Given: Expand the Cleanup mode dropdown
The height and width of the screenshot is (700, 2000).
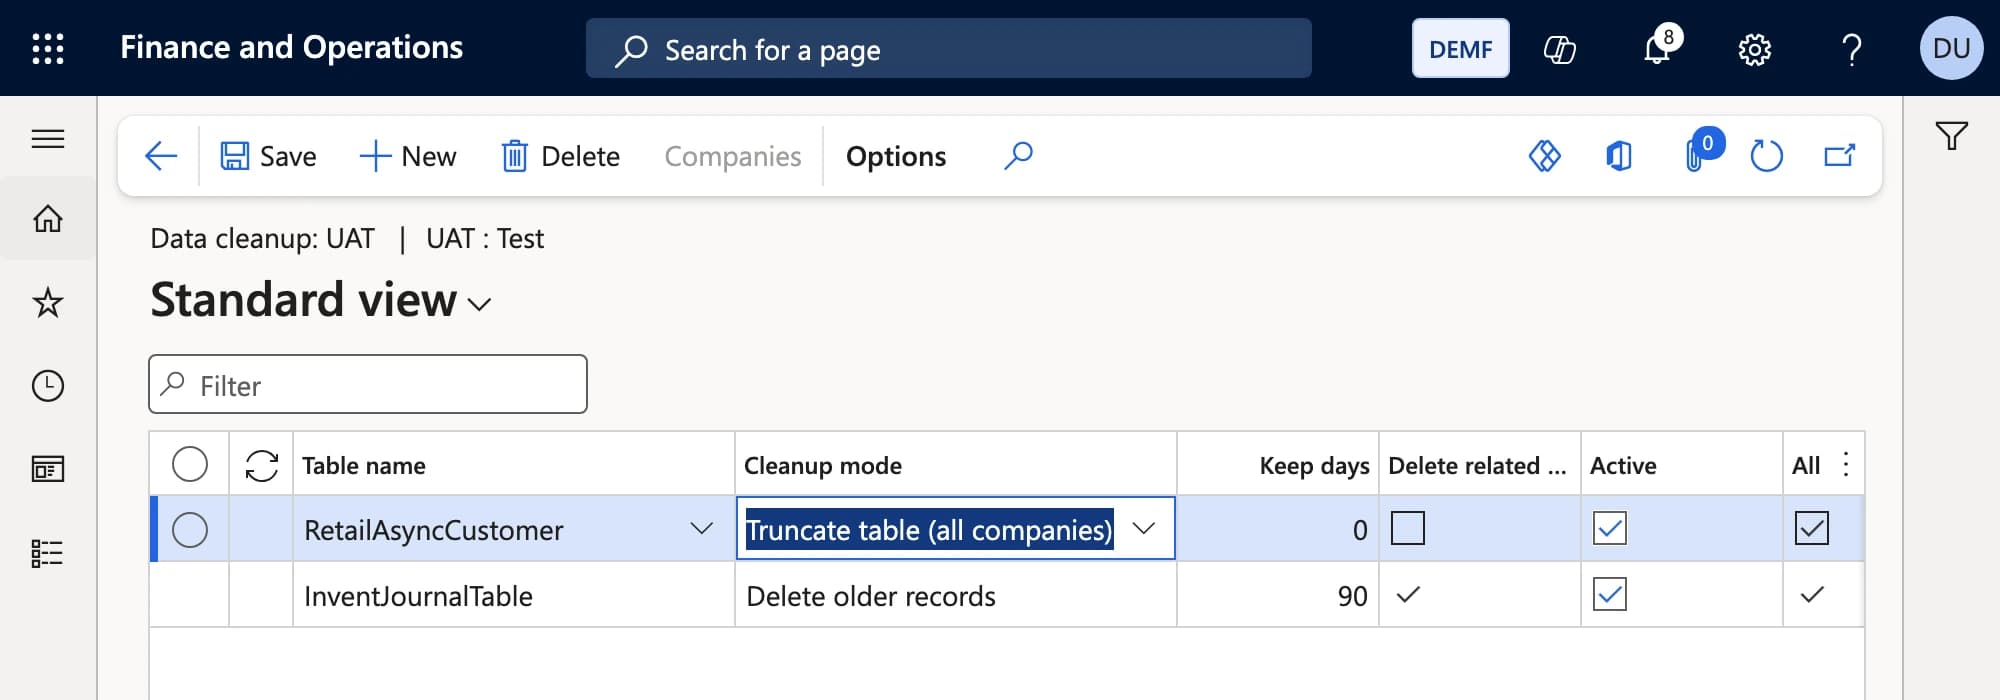Looking at the screenshot, I should pos(1143,528).
